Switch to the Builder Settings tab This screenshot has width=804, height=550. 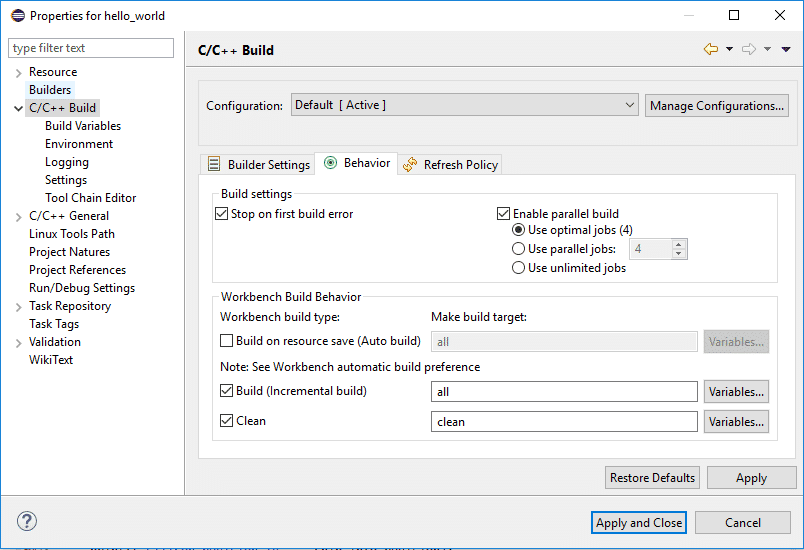[257, 165]
